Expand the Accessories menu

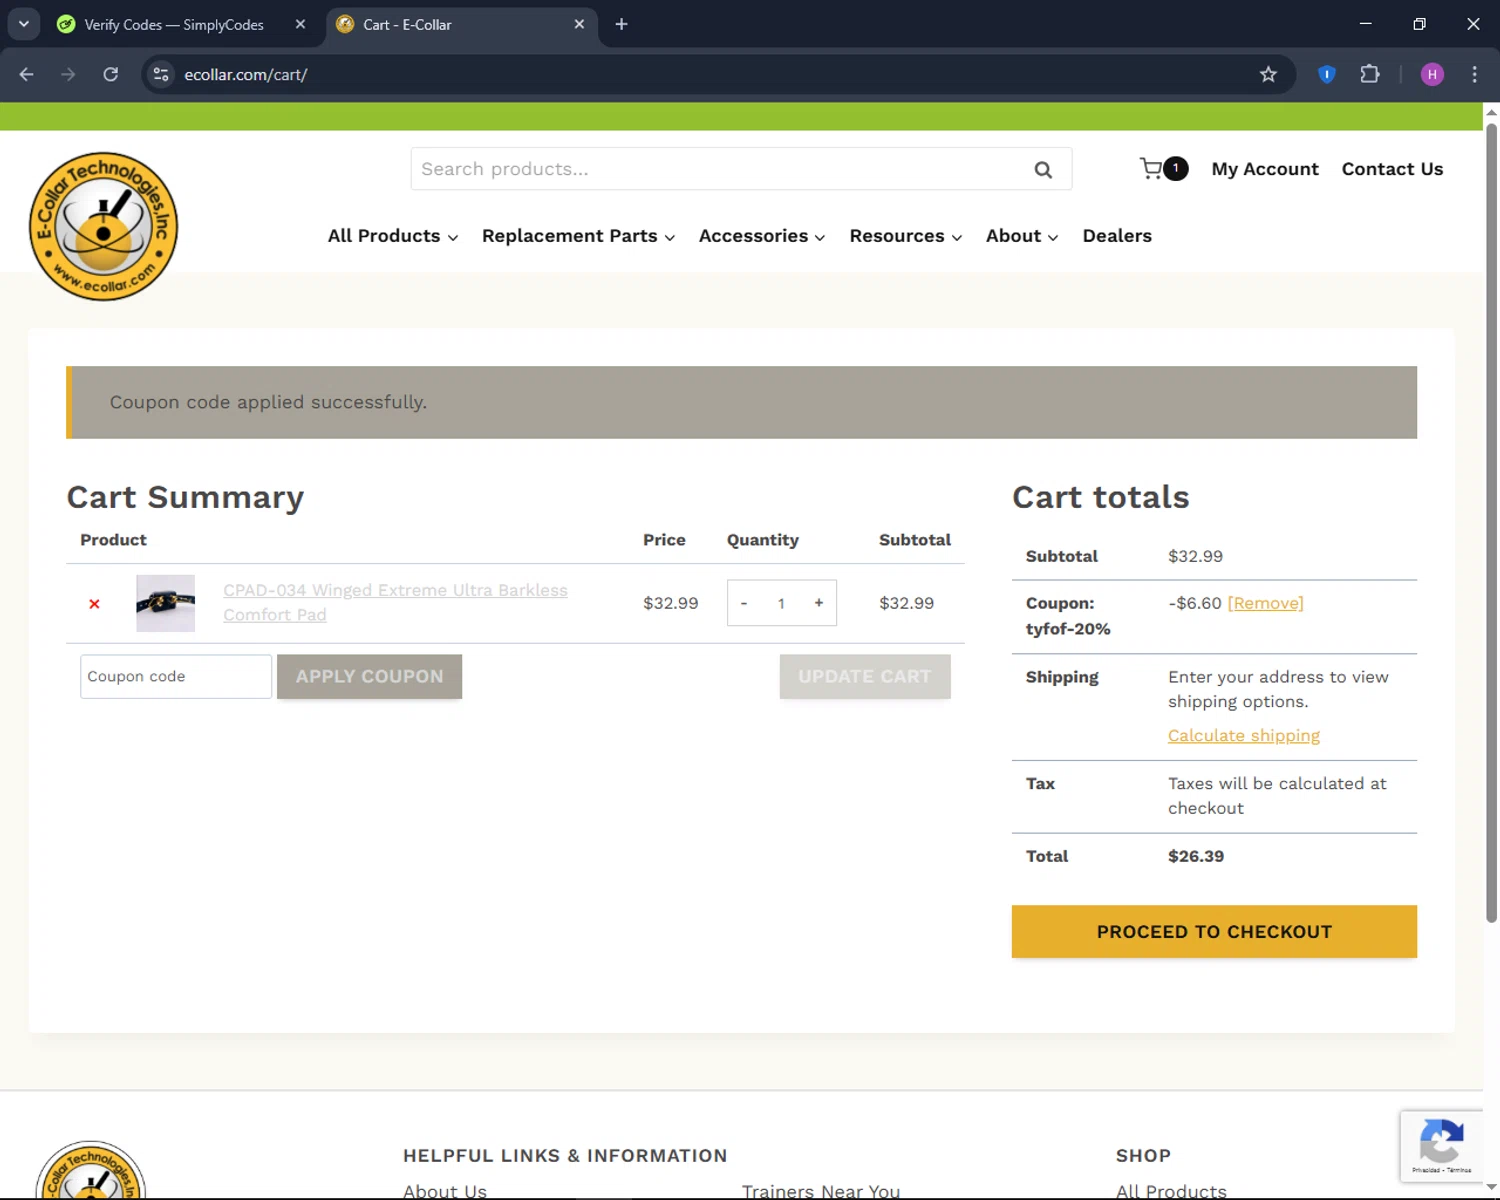point(762,236)
